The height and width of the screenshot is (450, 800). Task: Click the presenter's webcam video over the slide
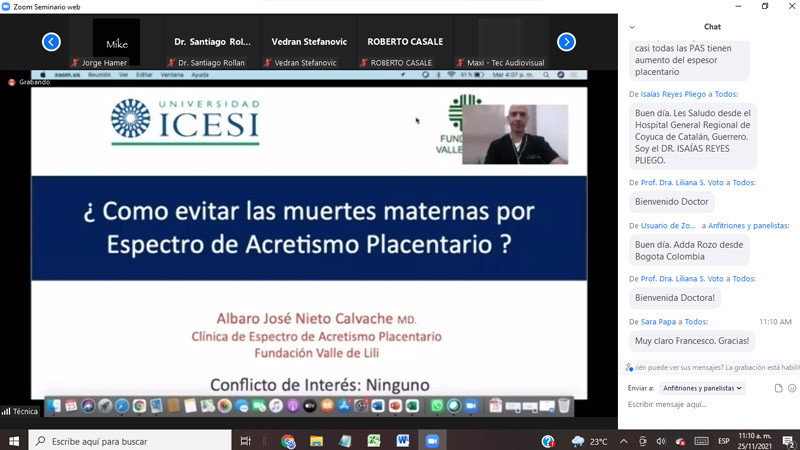(515, 134)
